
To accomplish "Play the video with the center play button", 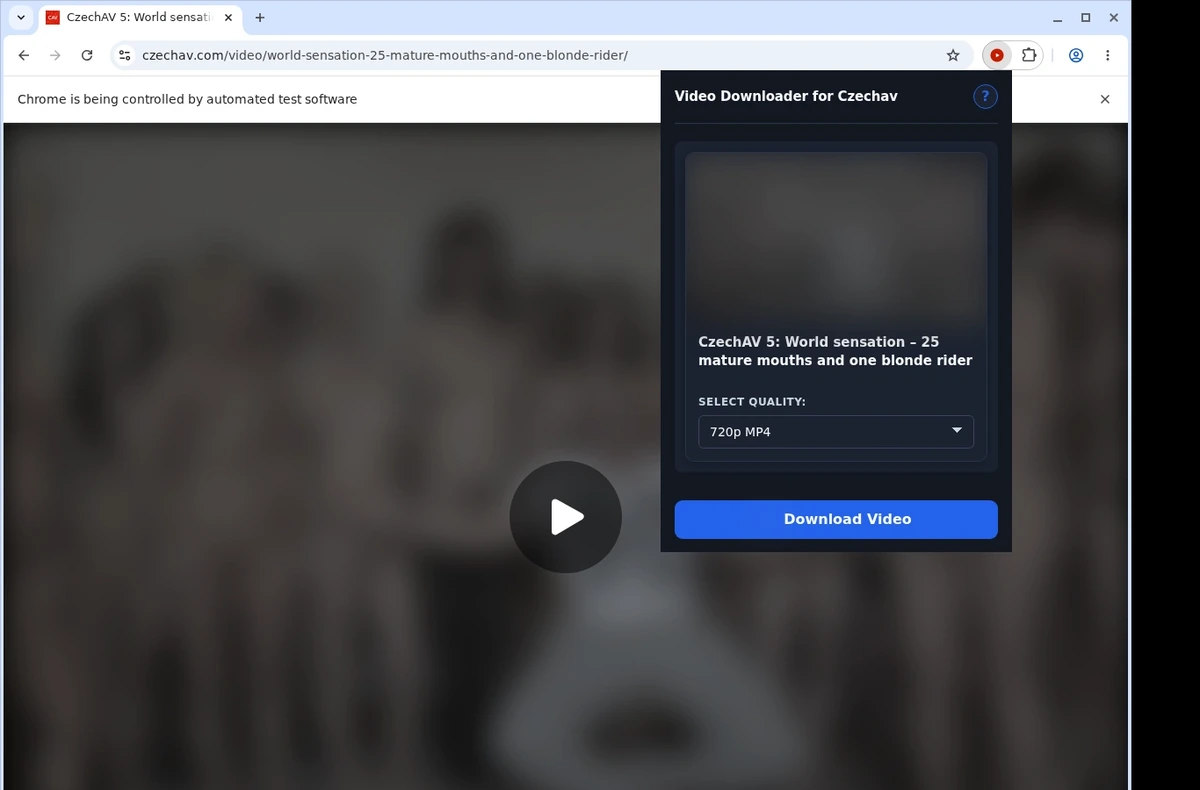I will (x=566, y=517).
